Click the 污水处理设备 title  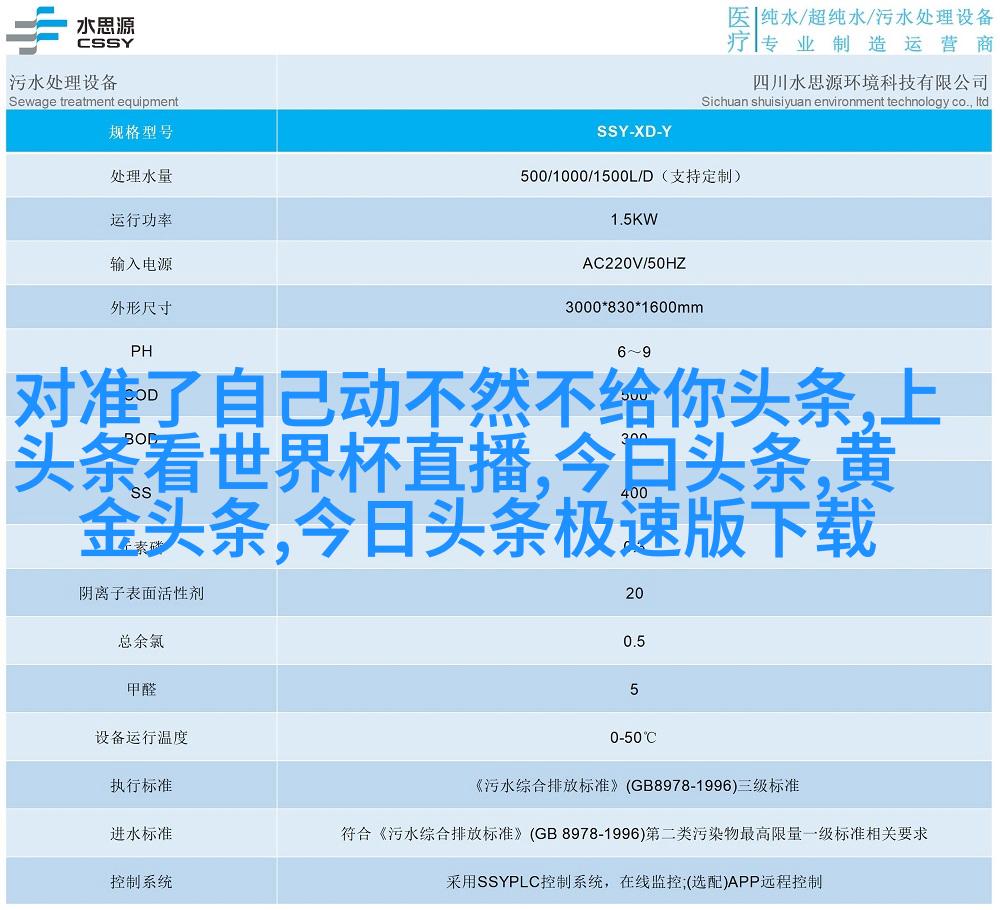click(x=63, y=82)
